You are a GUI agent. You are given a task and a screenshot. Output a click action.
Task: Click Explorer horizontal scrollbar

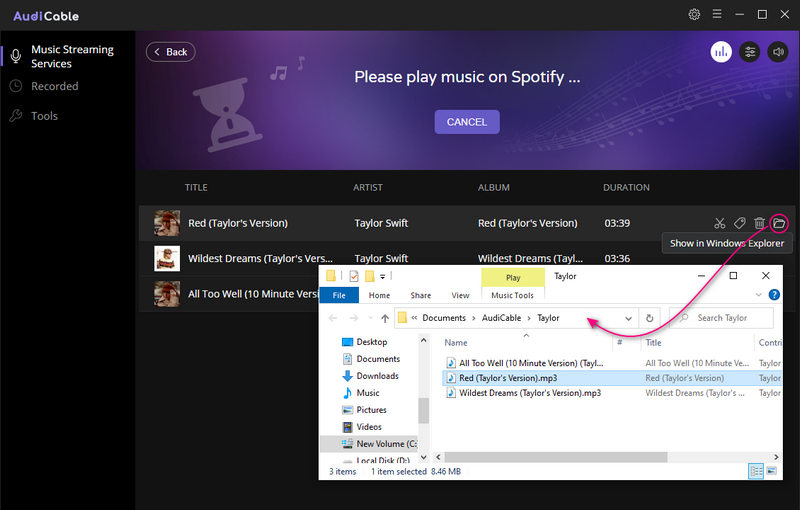(556, 457)
